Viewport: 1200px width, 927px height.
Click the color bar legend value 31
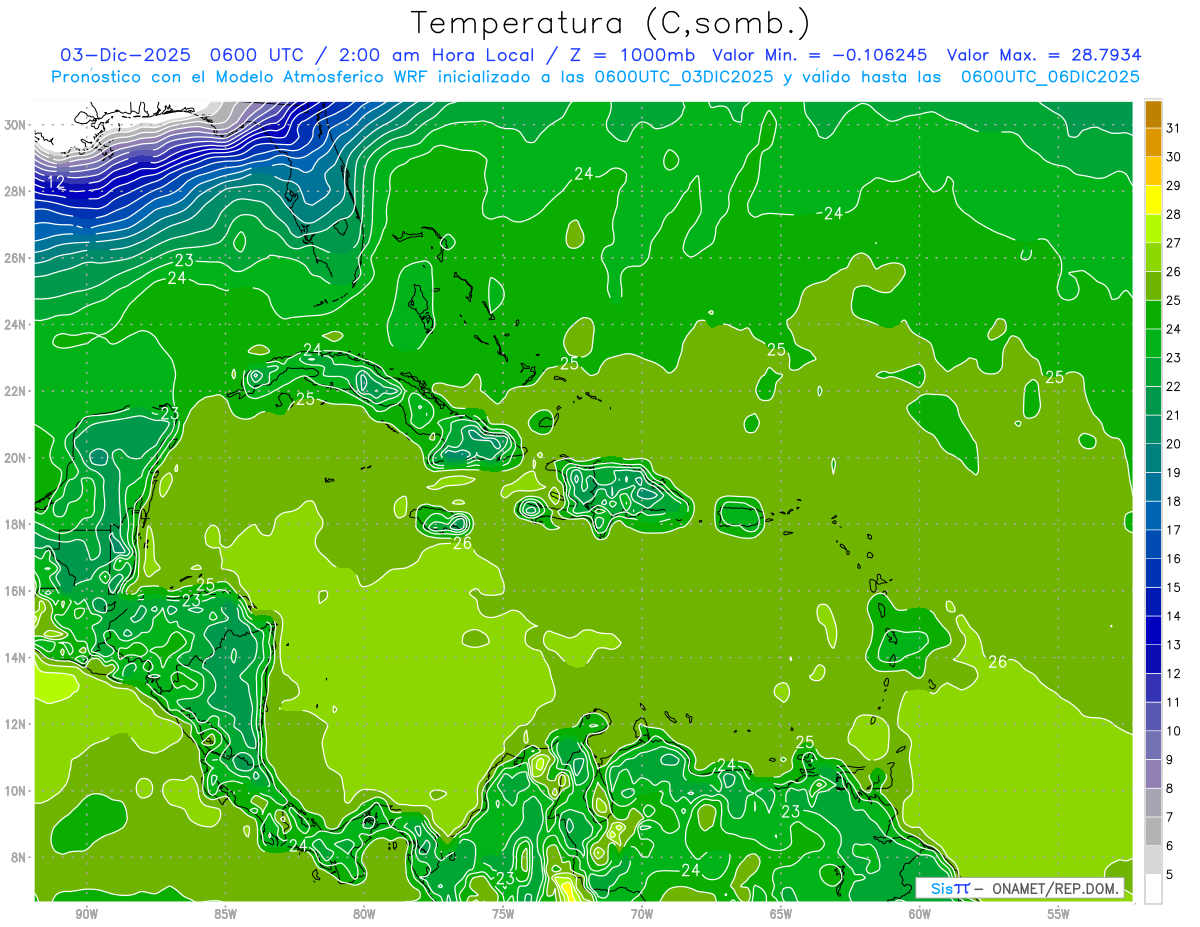(x=1174, y=127)
